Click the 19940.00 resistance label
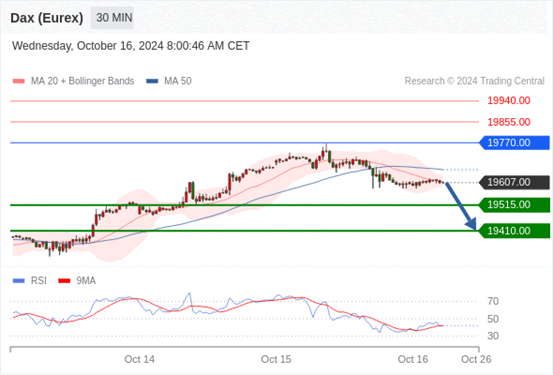 tap(509, 101)
